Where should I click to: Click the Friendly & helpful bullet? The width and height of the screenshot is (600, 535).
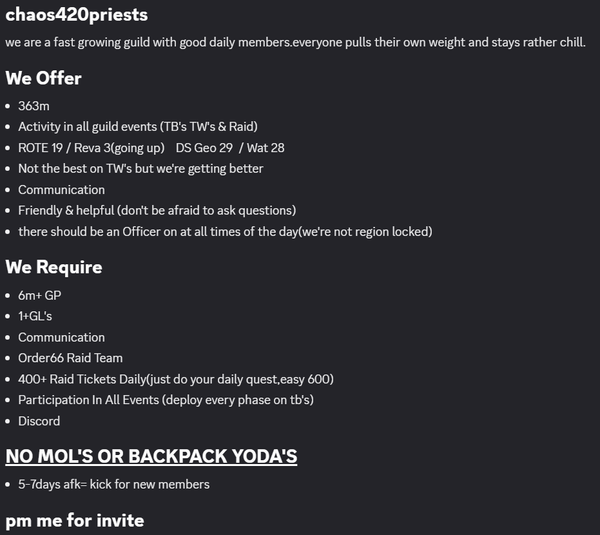point(157,210)
